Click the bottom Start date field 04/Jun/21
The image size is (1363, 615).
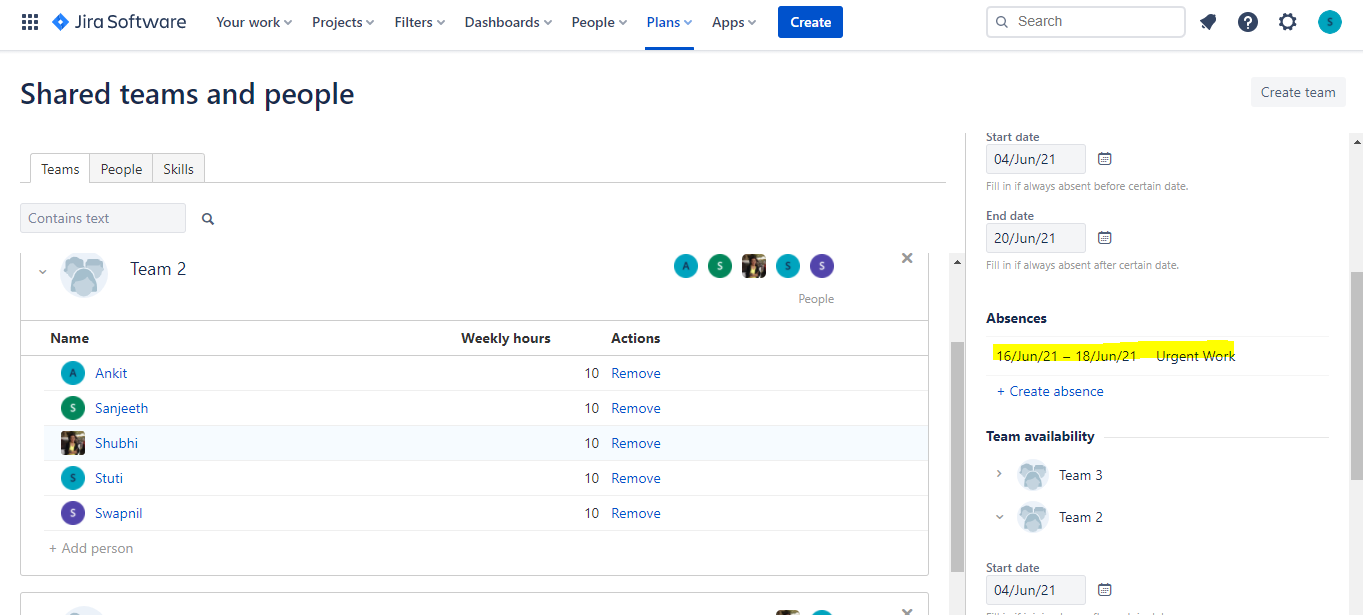1035,590
